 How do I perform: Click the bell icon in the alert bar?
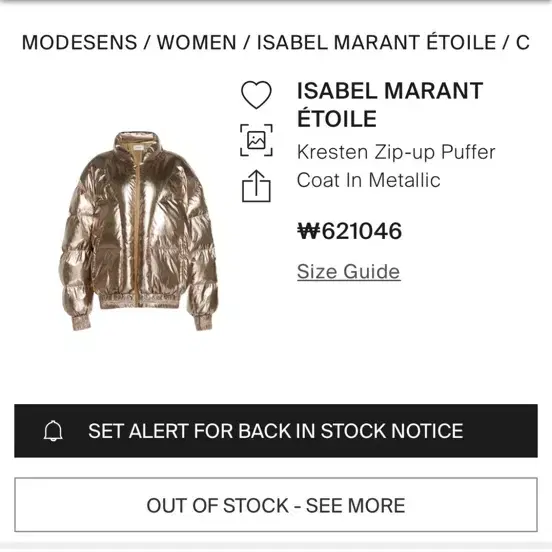(53, 431)
